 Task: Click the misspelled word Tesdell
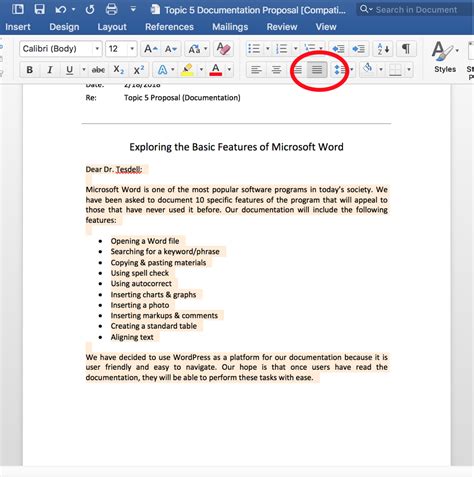point(128,169)
